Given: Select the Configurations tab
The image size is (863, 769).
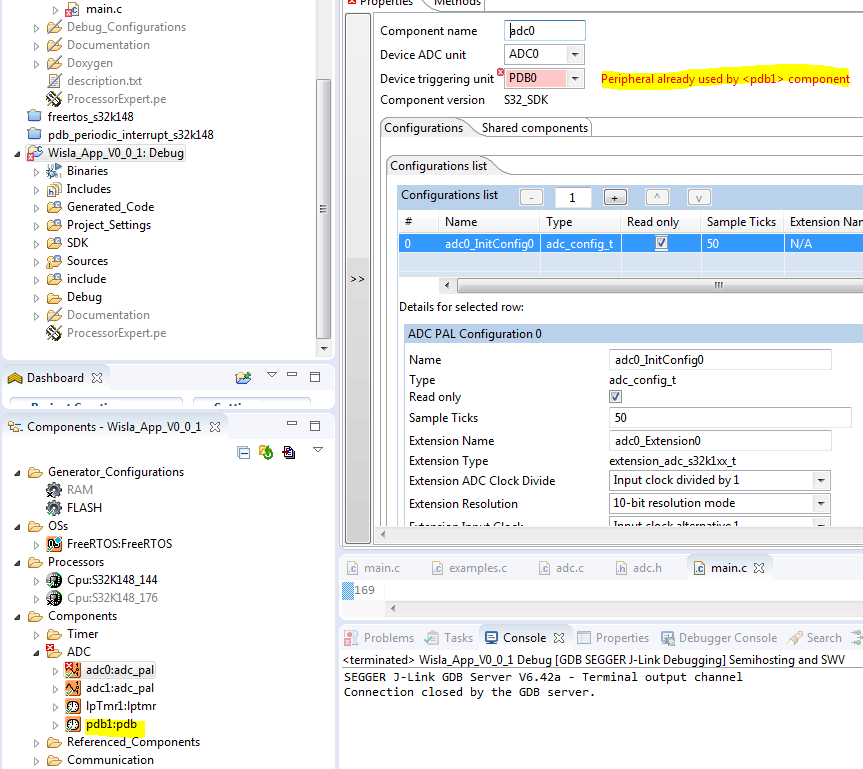Looking at the screenshot, I should click(x=423, y=128).
